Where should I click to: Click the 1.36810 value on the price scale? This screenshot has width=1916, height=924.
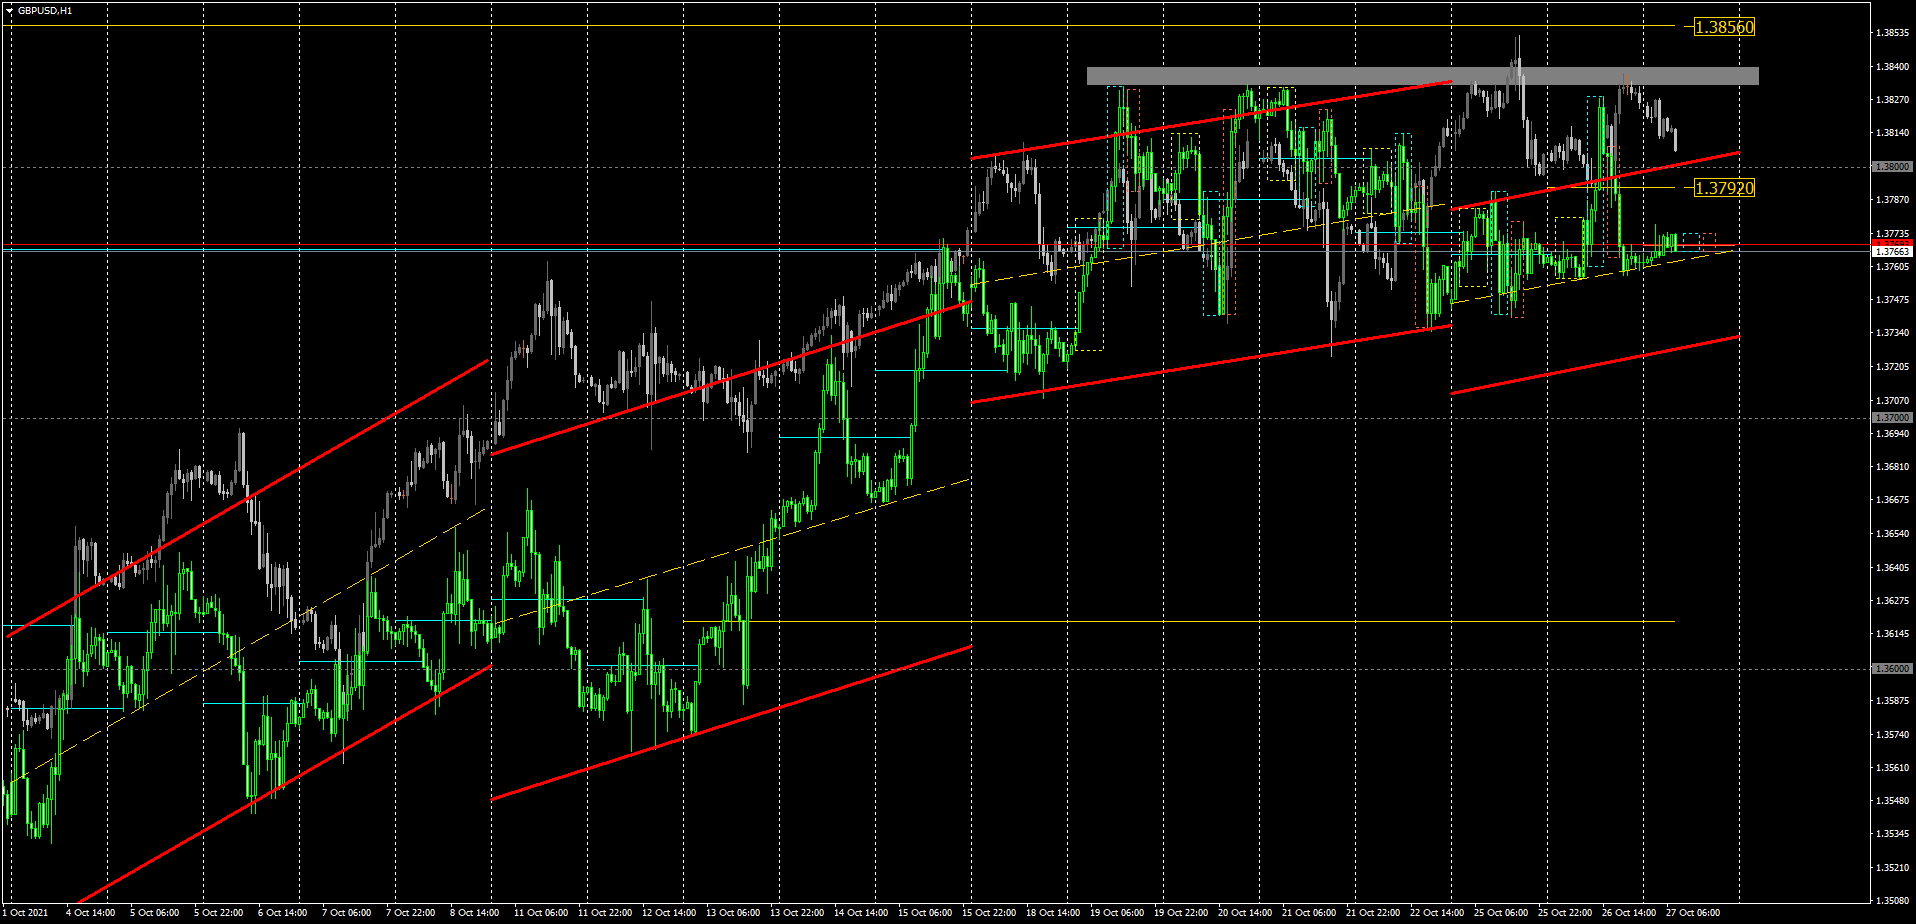click(1893, 467)
